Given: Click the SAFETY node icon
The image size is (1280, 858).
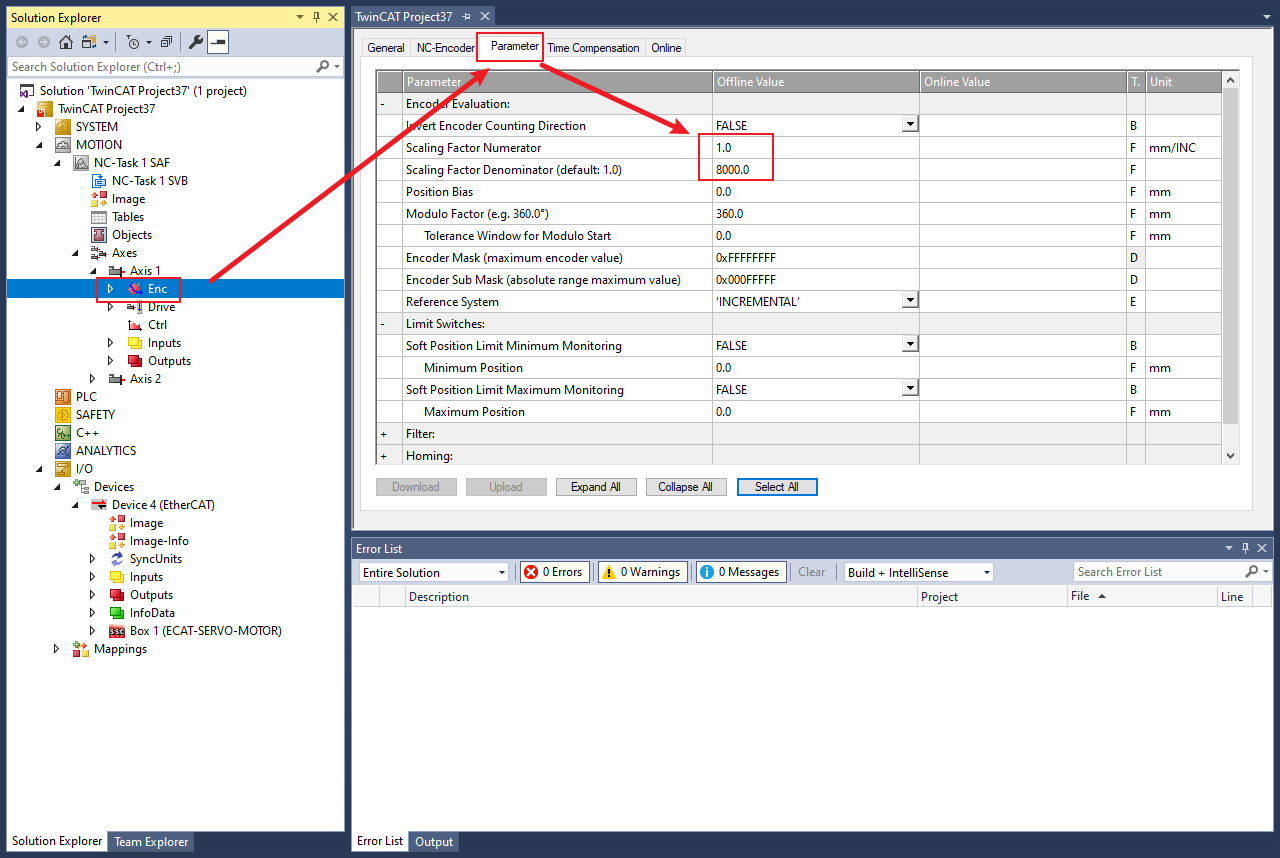Looking at the screenshot, I should [x=62, y=415].
